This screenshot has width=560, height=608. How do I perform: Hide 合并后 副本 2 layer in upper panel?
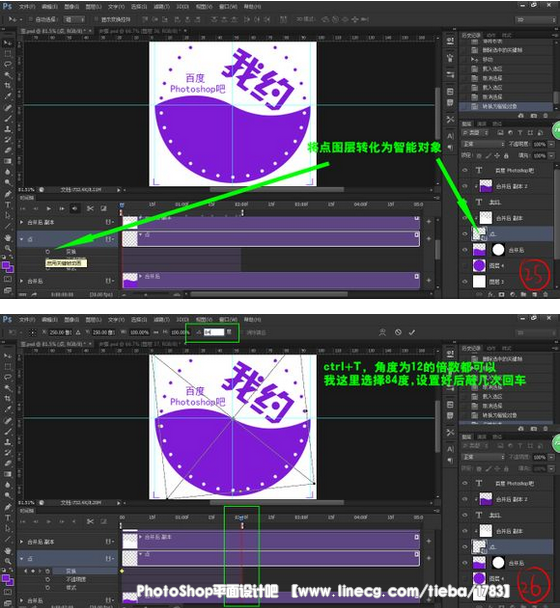(x=465, y=186)
